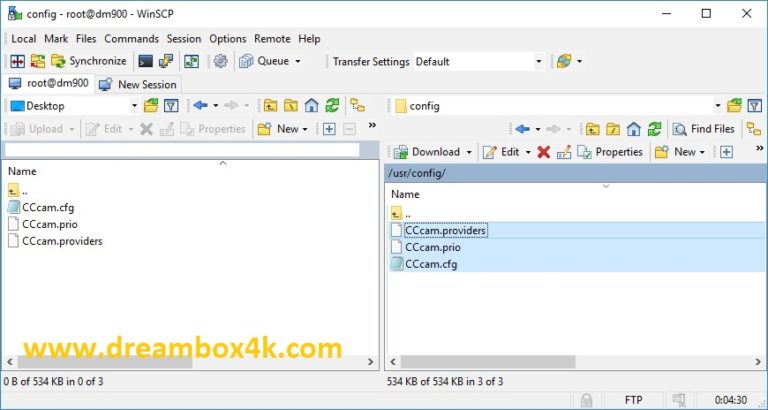
Task: Expand the remote Edit dropdown arrow
Action: point(528,152)
